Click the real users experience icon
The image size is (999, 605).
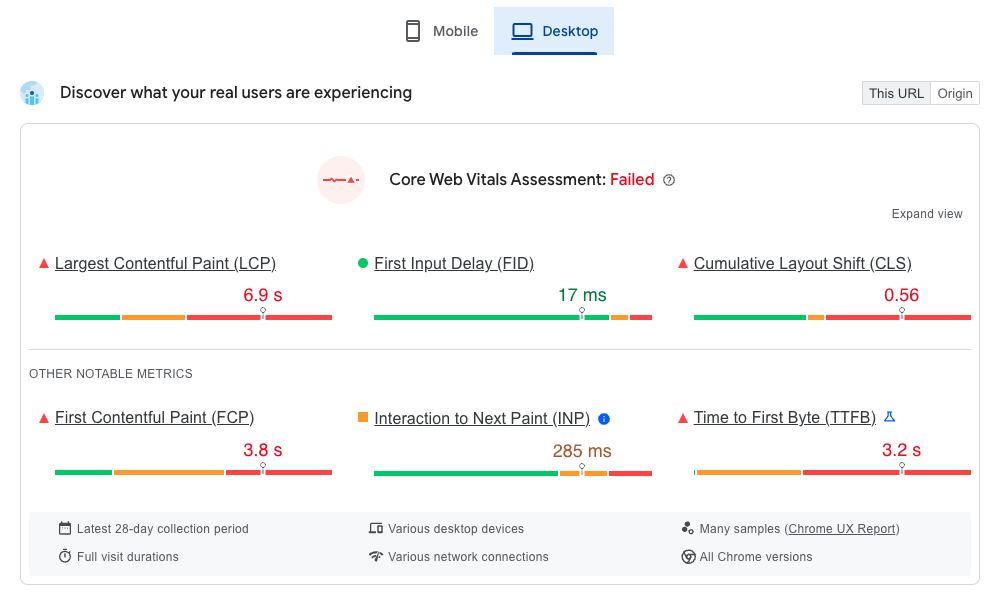click(x=32, y=93)
